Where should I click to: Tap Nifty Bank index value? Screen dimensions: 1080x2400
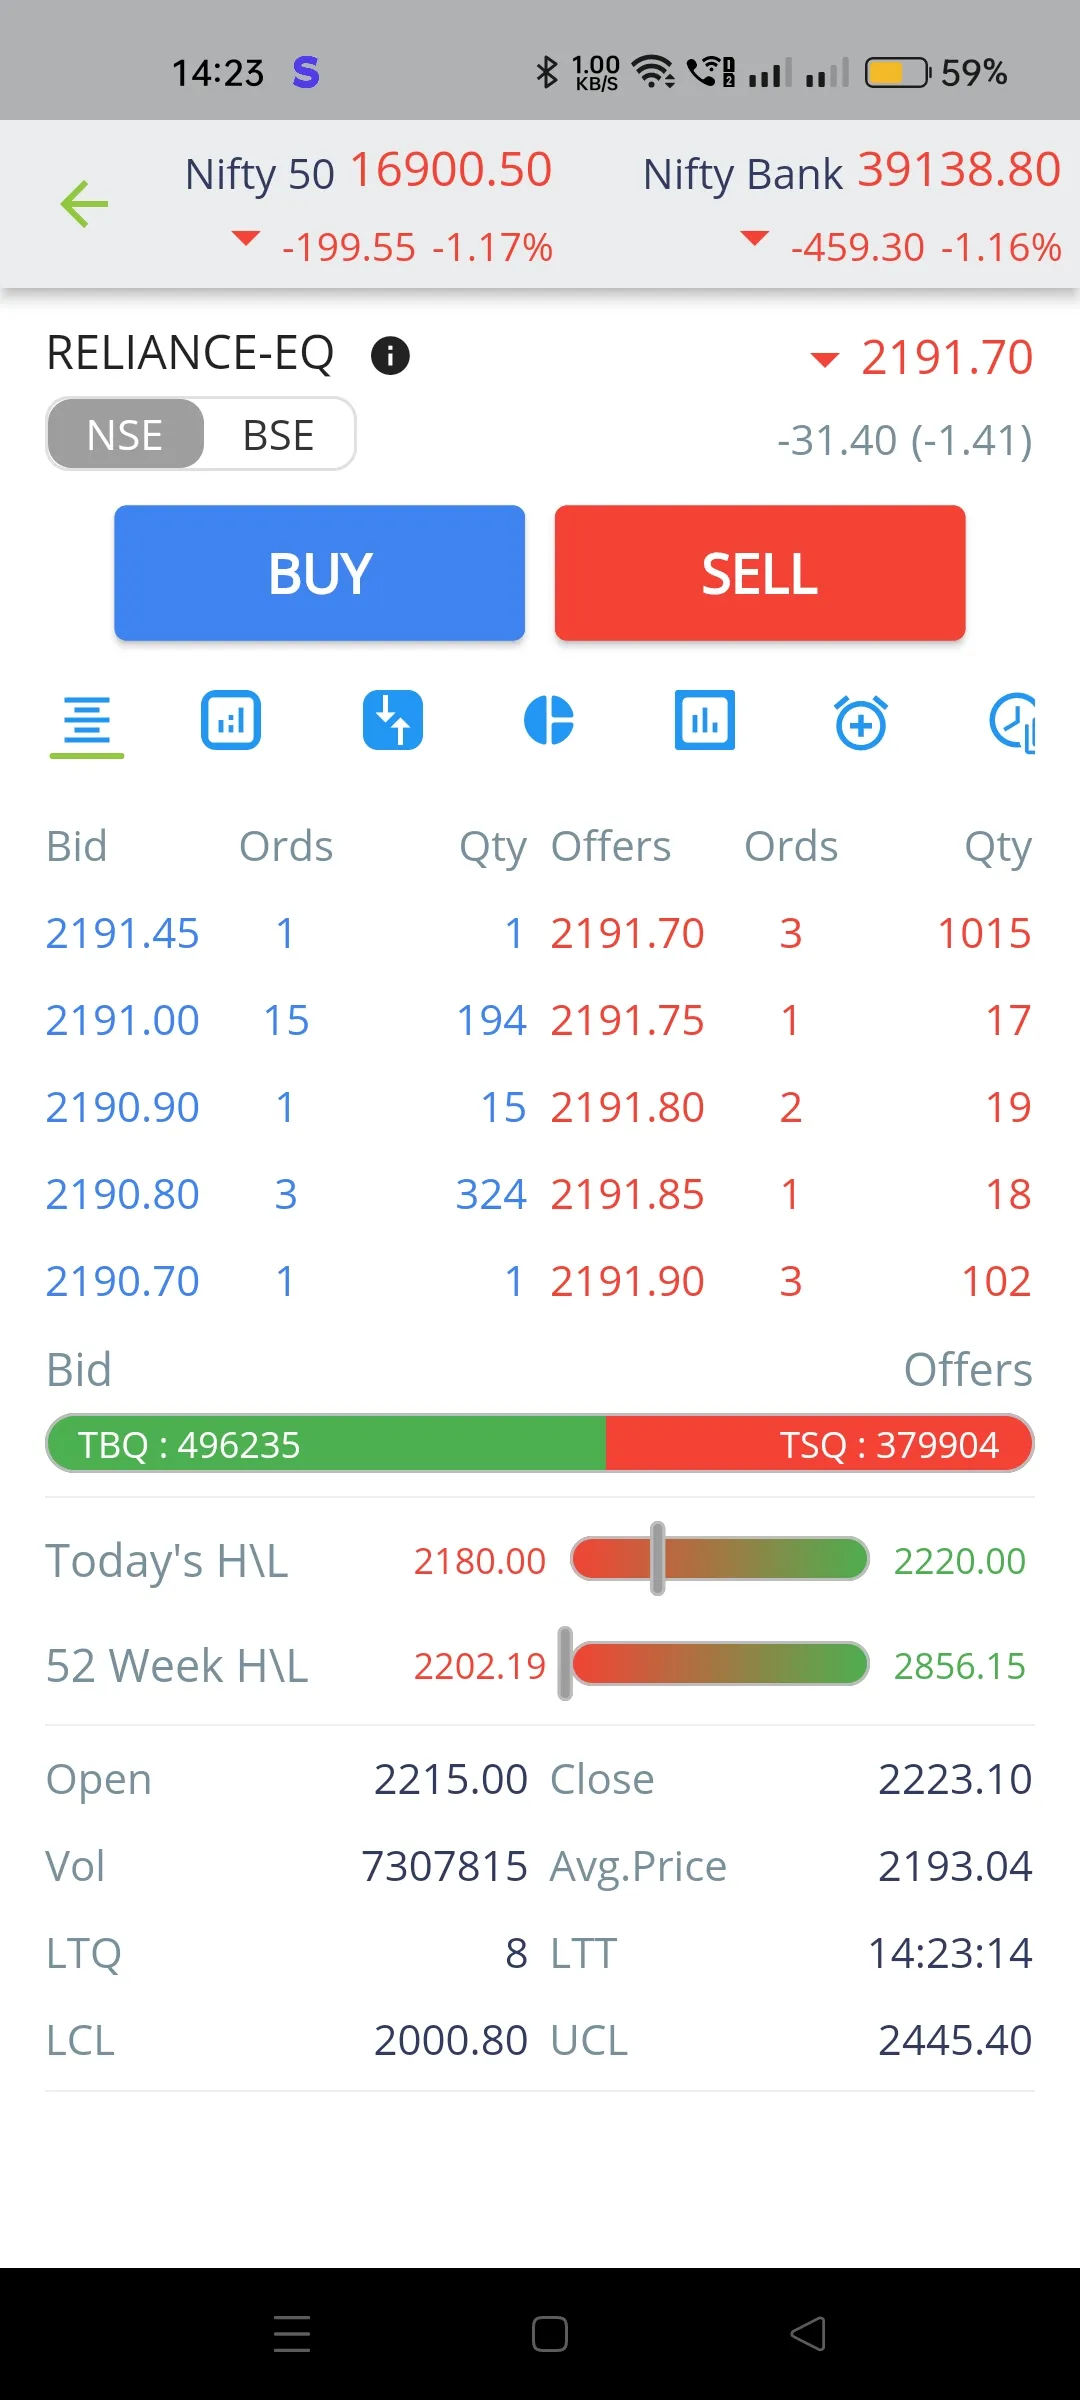coord(959,170)
